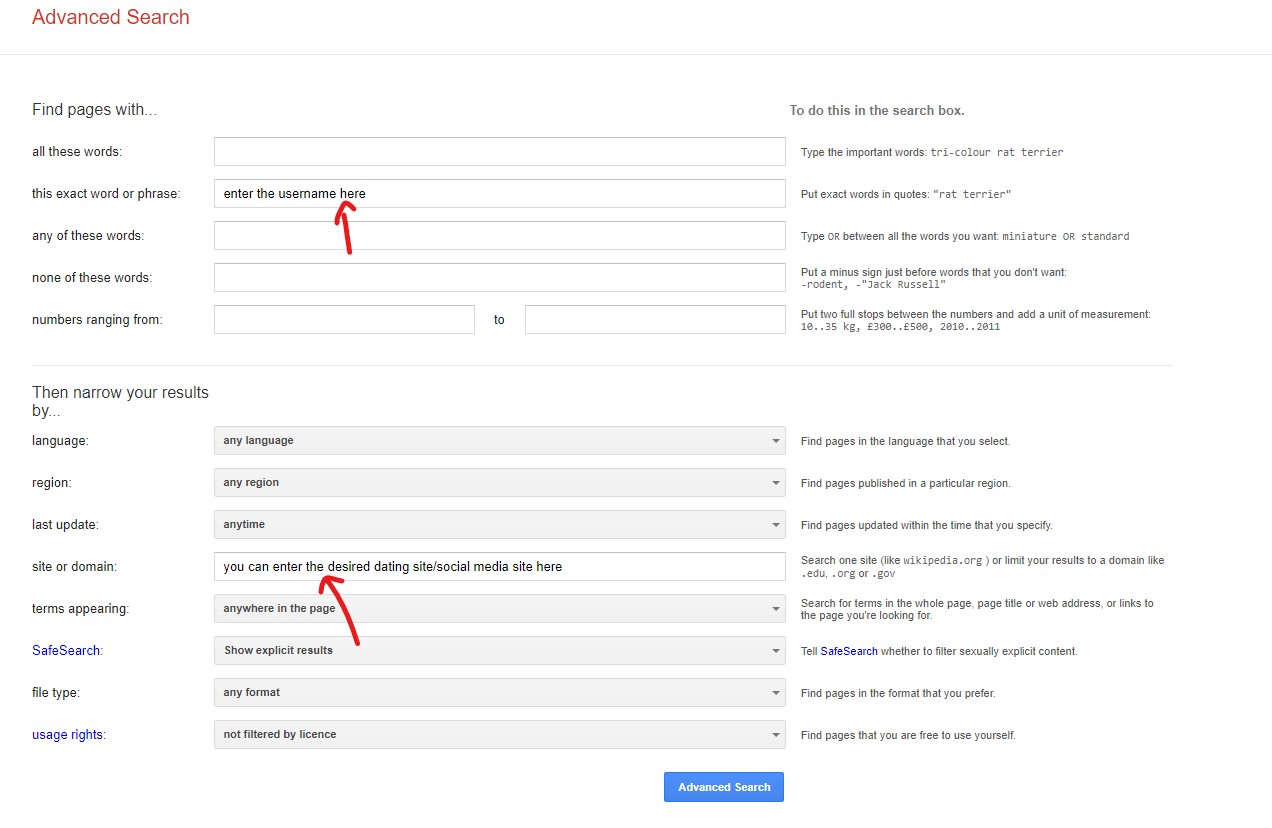Click the numbers range 'to' end field
The width and height of the screenshot is (1272, 828).
point(654,320)
